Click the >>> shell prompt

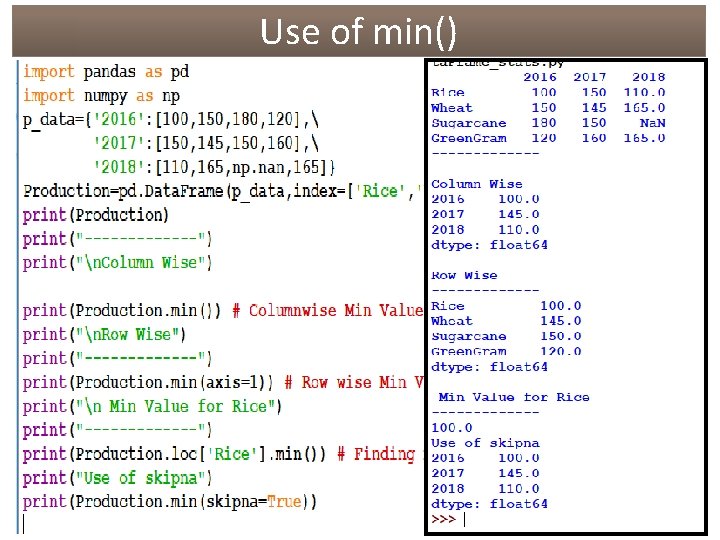click(443, 519)
